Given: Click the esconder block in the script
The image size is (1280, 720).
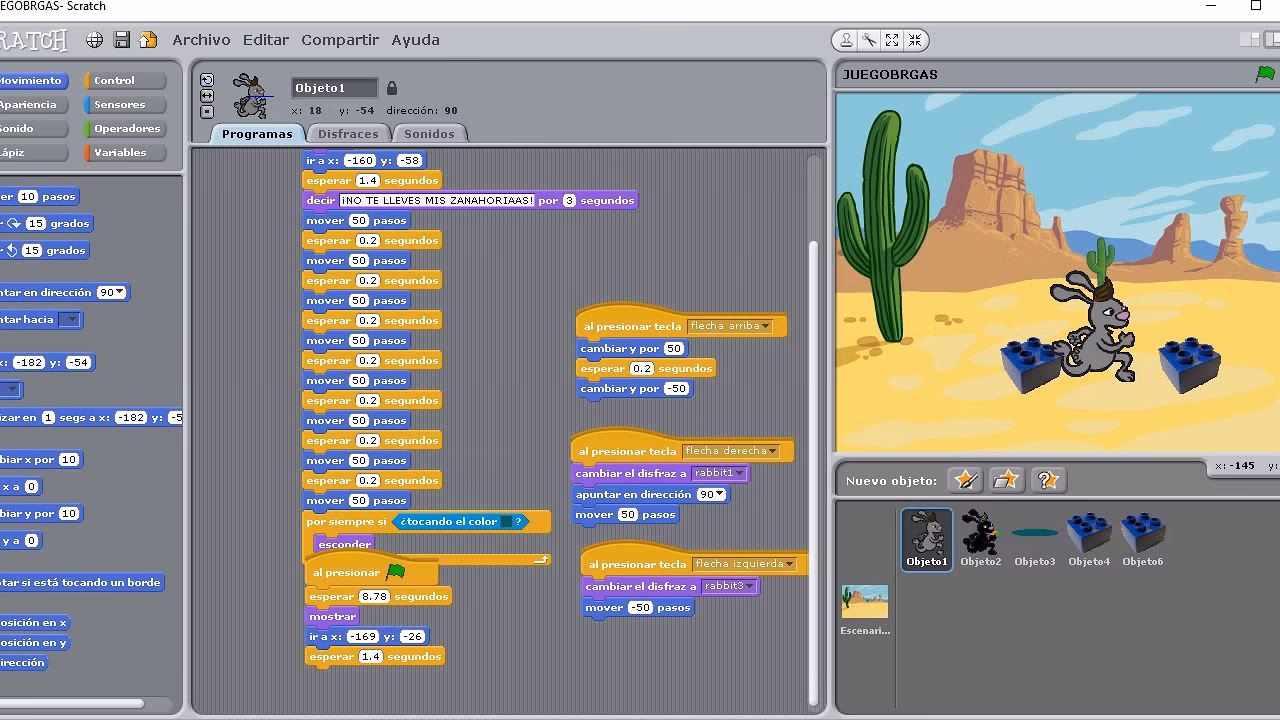Looking at the screenshot, I should (x=344, y=544).
